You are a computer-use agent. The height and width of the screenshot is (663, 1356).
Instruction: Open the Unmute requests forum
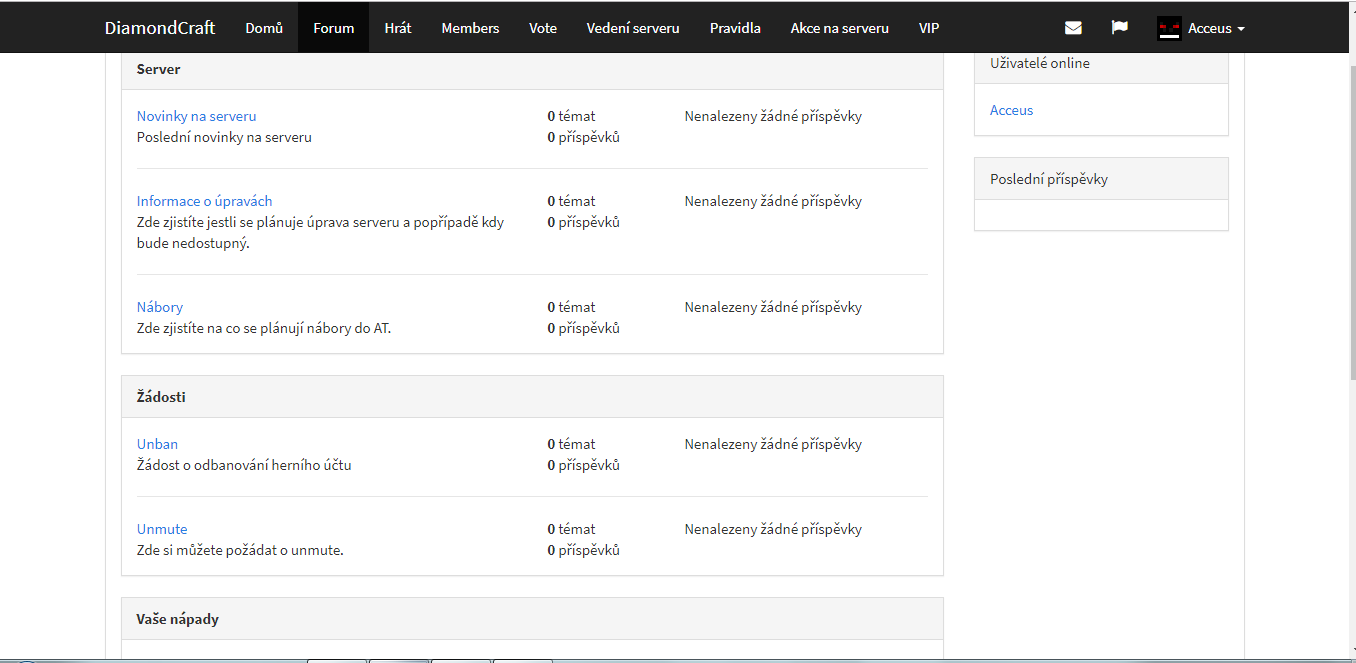pyautogui.click(x=162, y=529)
